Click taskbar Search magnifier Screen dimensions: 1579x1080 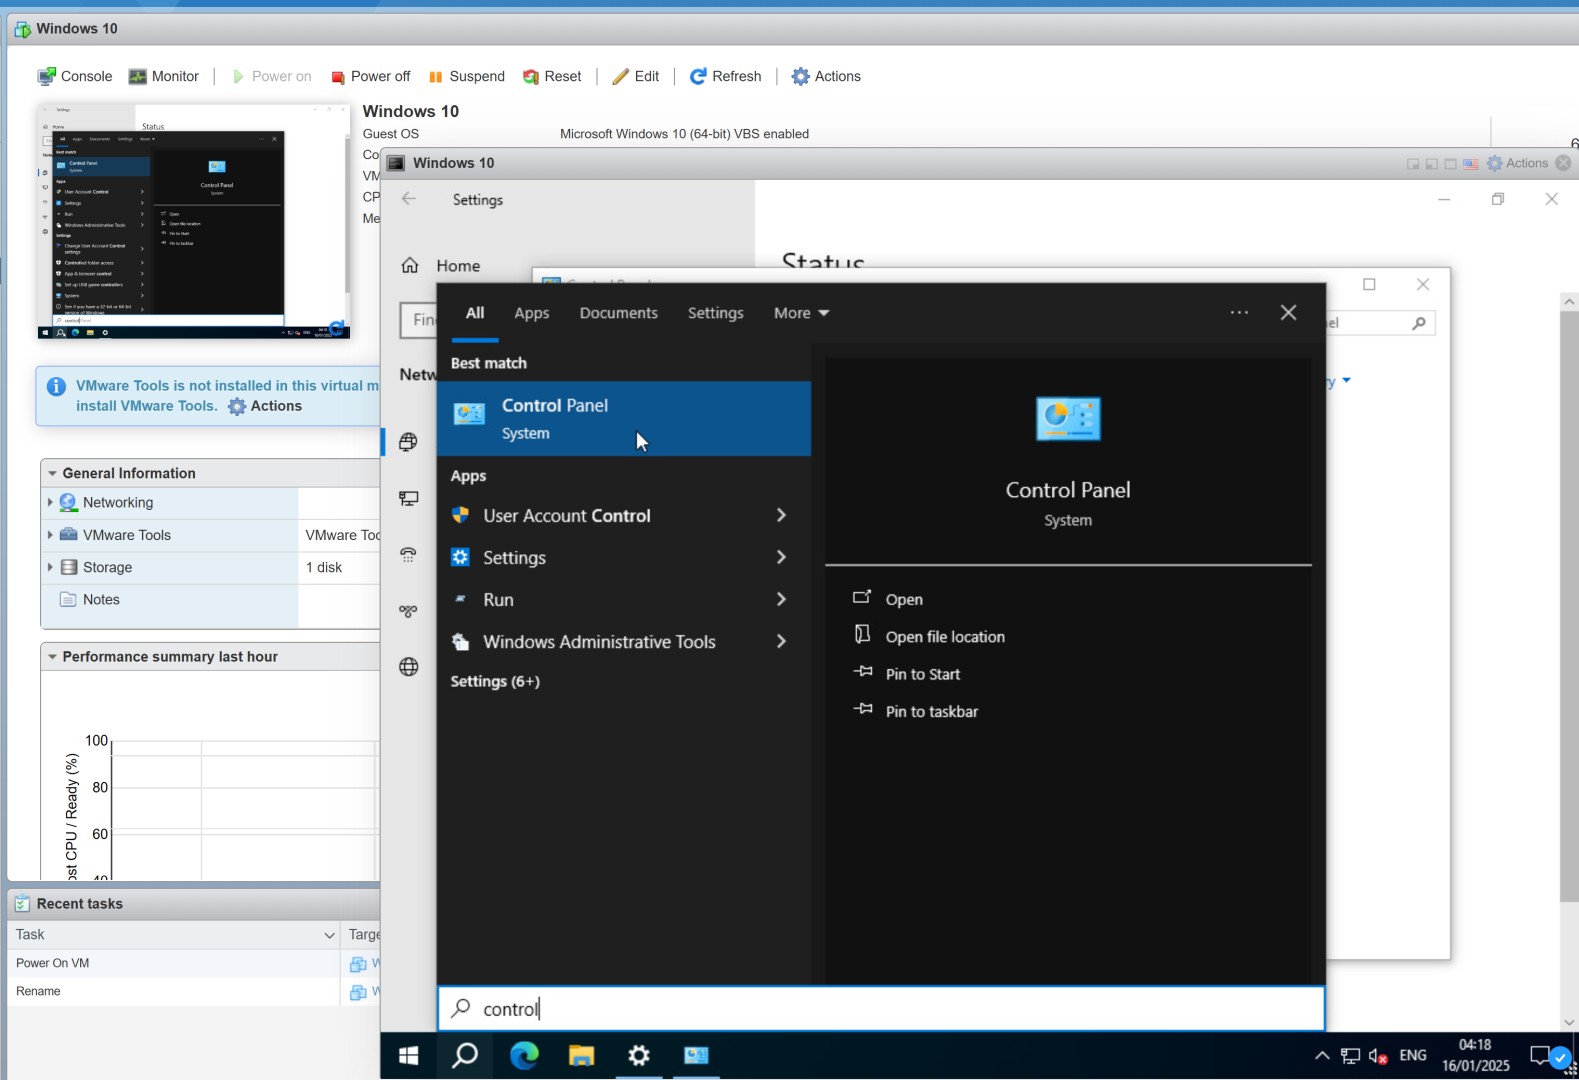pos(465,1056)
